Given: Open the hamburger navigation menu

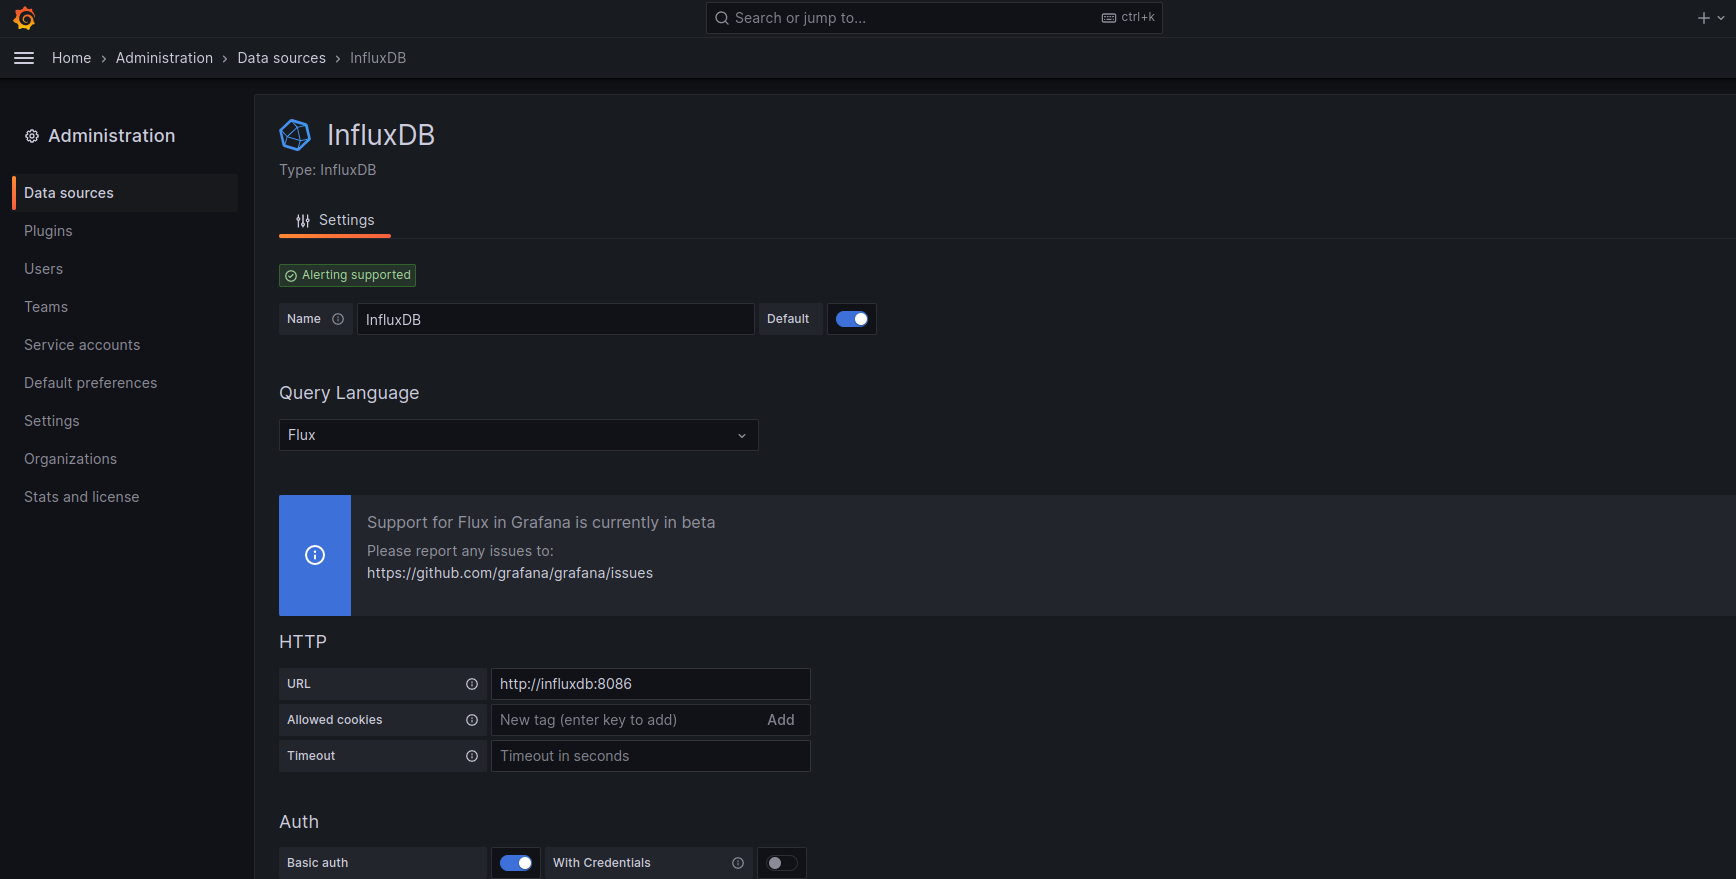Looking at the screenshot, I should pos(24,58).
